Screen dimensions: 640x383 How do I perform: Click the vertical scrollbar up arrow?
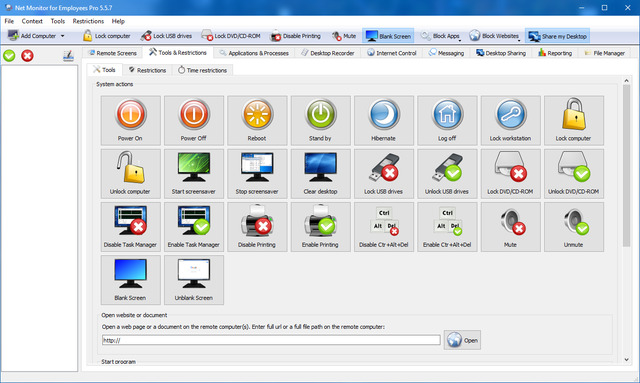(x=626, y=81)
